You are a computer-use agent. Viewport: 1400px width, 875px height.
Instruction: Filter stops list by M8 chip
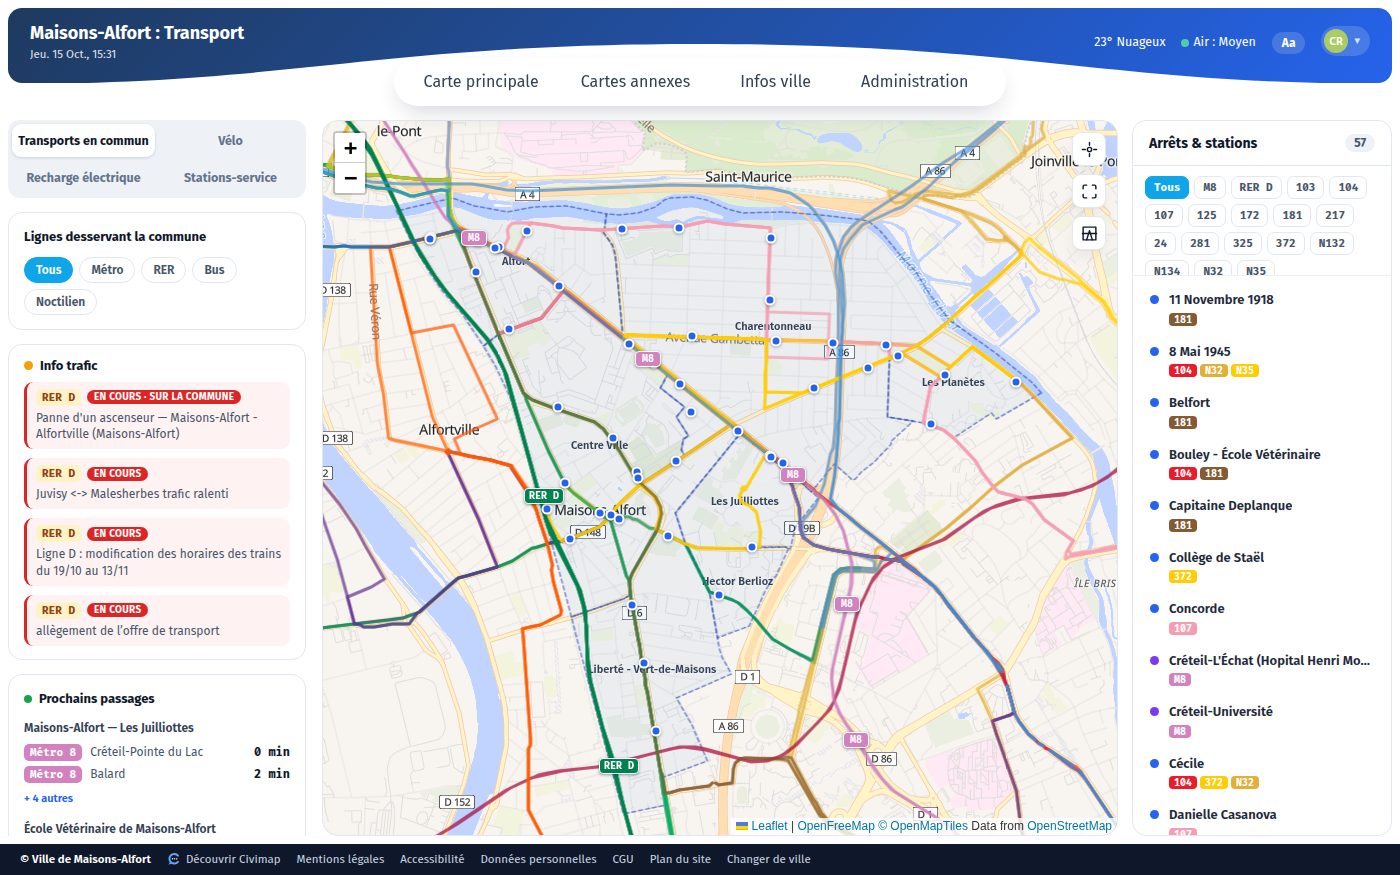click(1209, 187)
